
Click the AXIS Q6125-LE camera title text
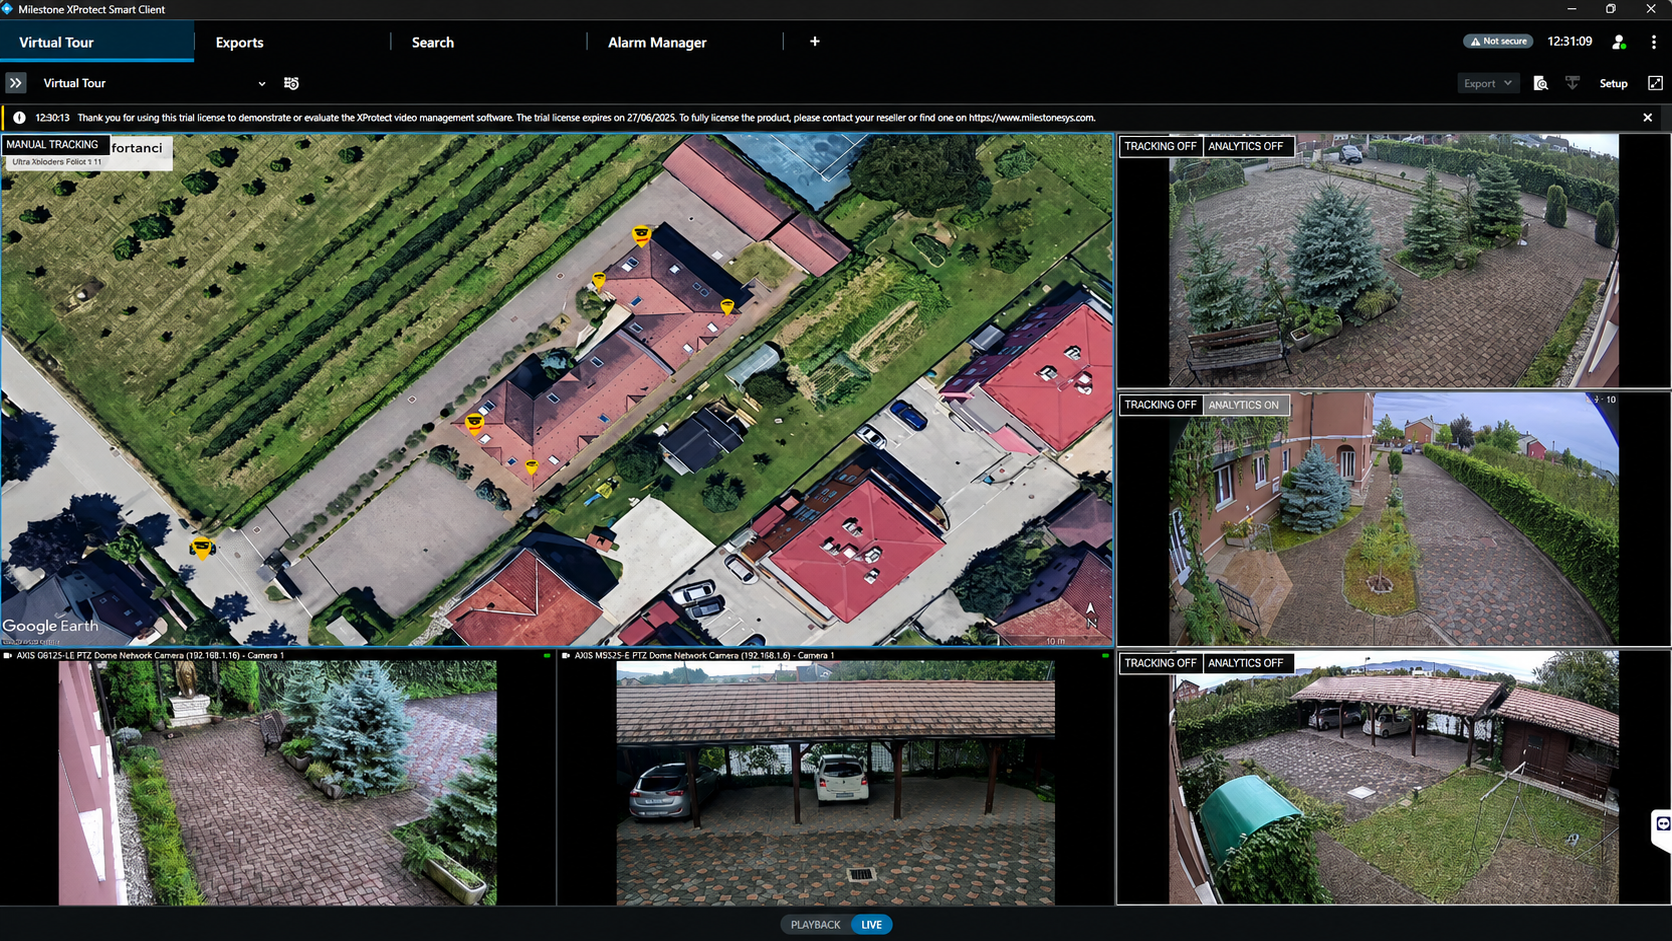point(150,656)
